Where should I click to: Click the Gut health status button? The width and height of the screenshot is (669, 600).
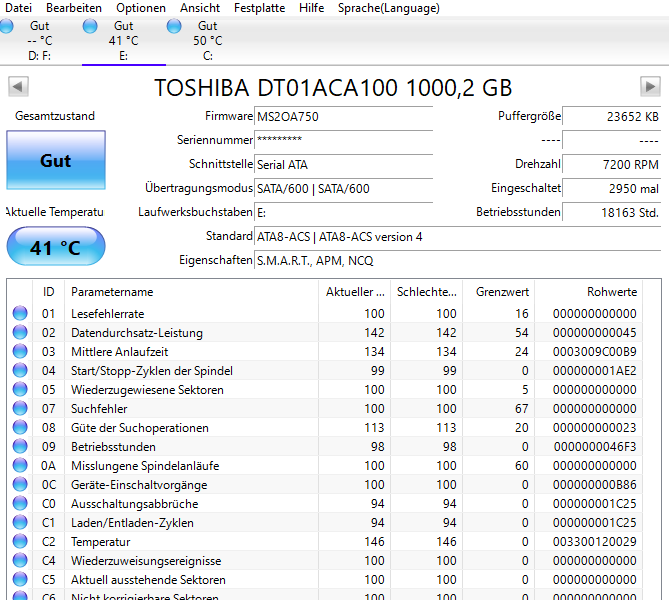click(x=56, y=160)
